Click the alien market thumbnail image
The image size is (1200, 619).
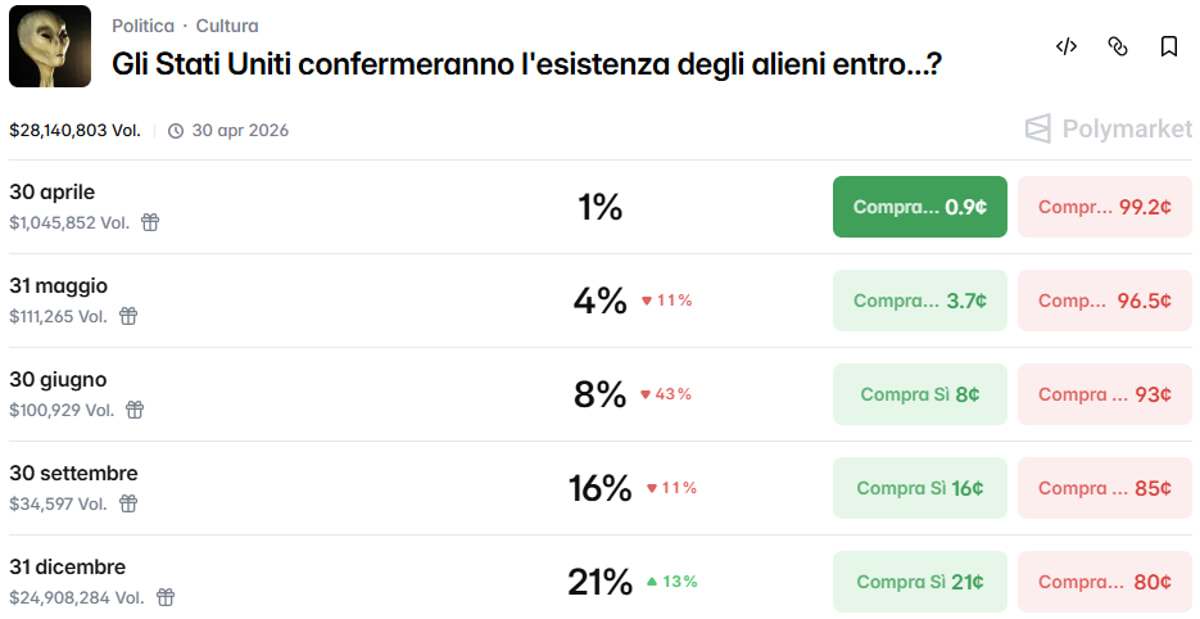[x=50, y=46]
